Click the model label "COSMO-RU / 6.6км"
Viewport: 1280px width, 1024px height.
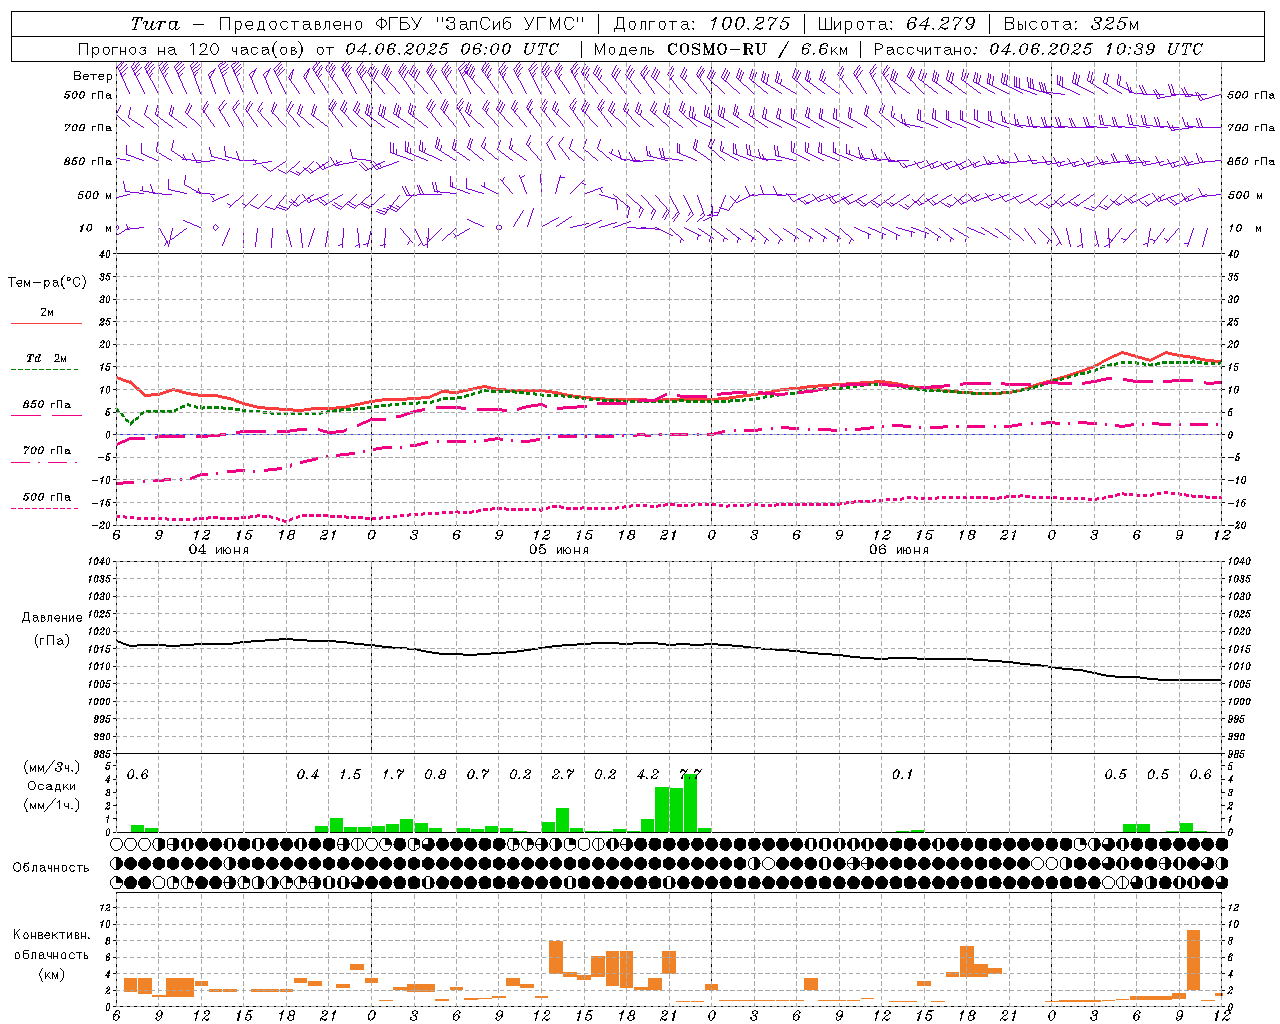(x=758, y=49)
